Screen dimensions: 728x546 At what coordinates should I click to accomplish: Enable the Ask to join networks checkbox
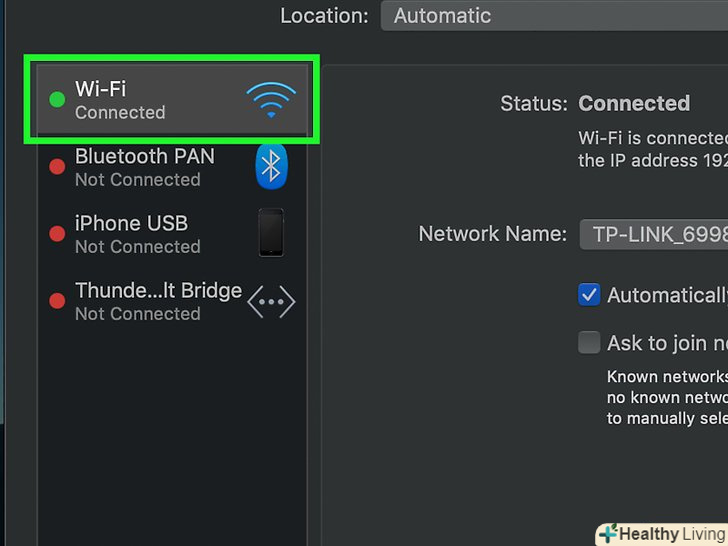tap(589, 342)
